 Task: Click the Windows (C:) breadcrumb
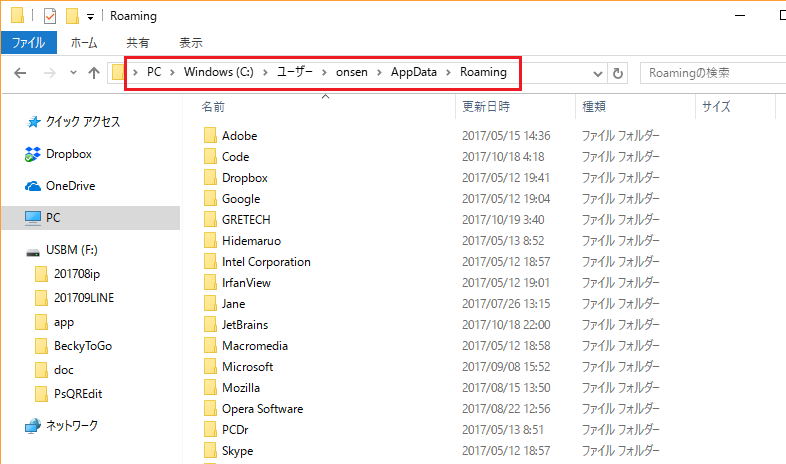[x=219, y=72]
